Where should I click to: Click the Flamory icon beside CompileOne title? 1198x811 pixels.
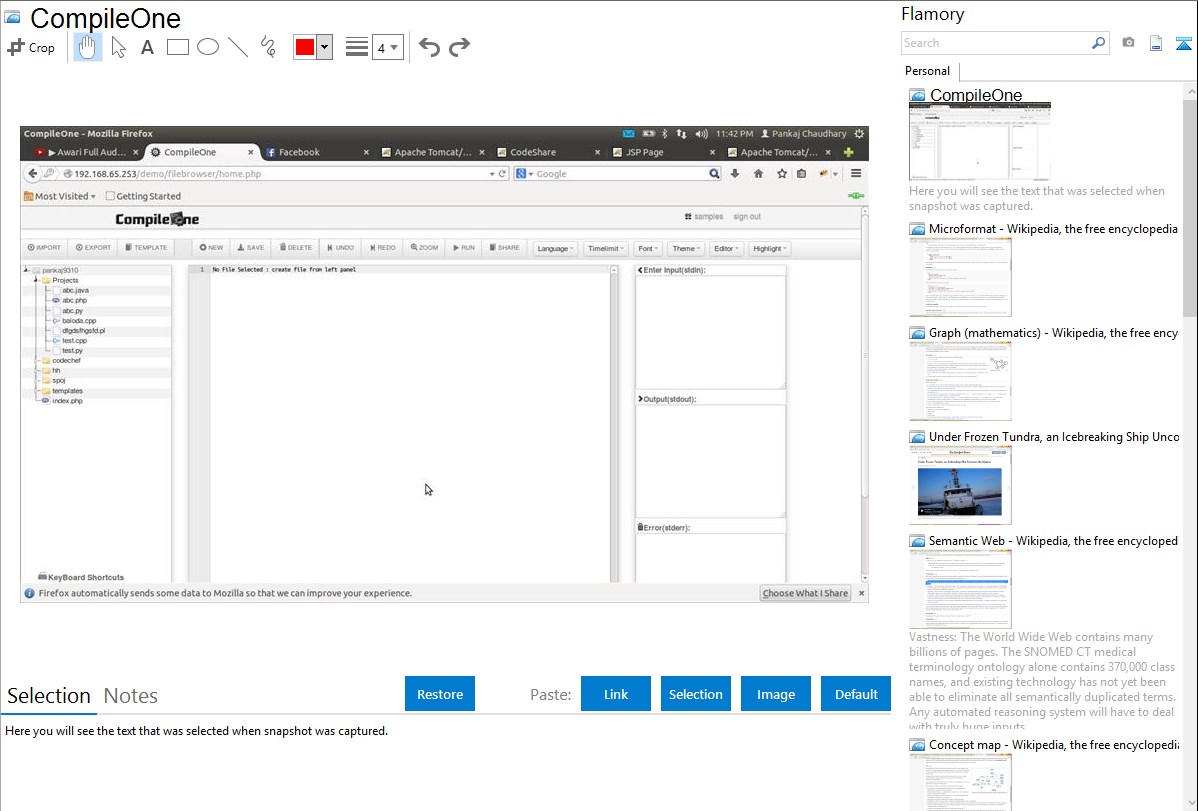pyautogui.click(x=12, y=17)
